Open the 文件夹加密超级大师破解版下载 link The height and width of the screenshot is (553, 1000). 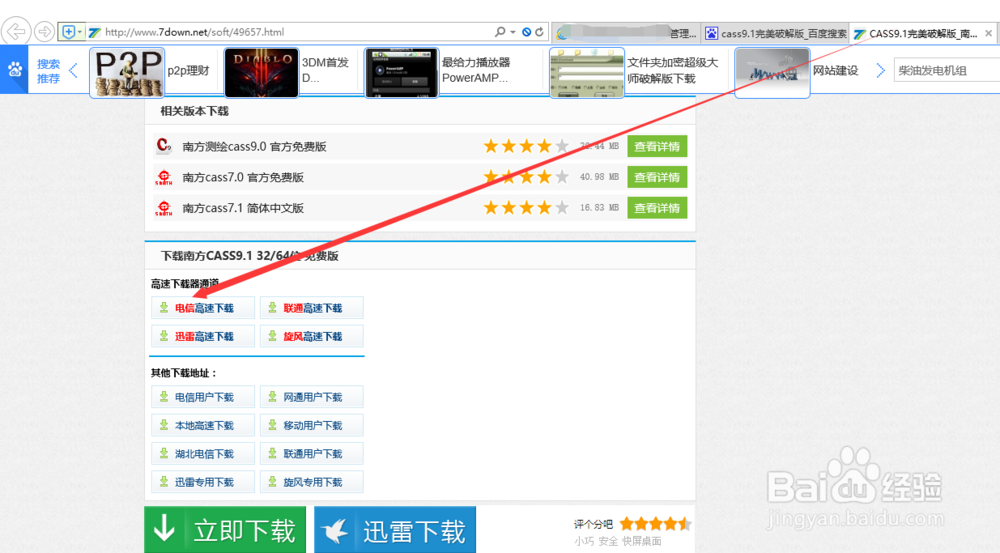(672, 70)
